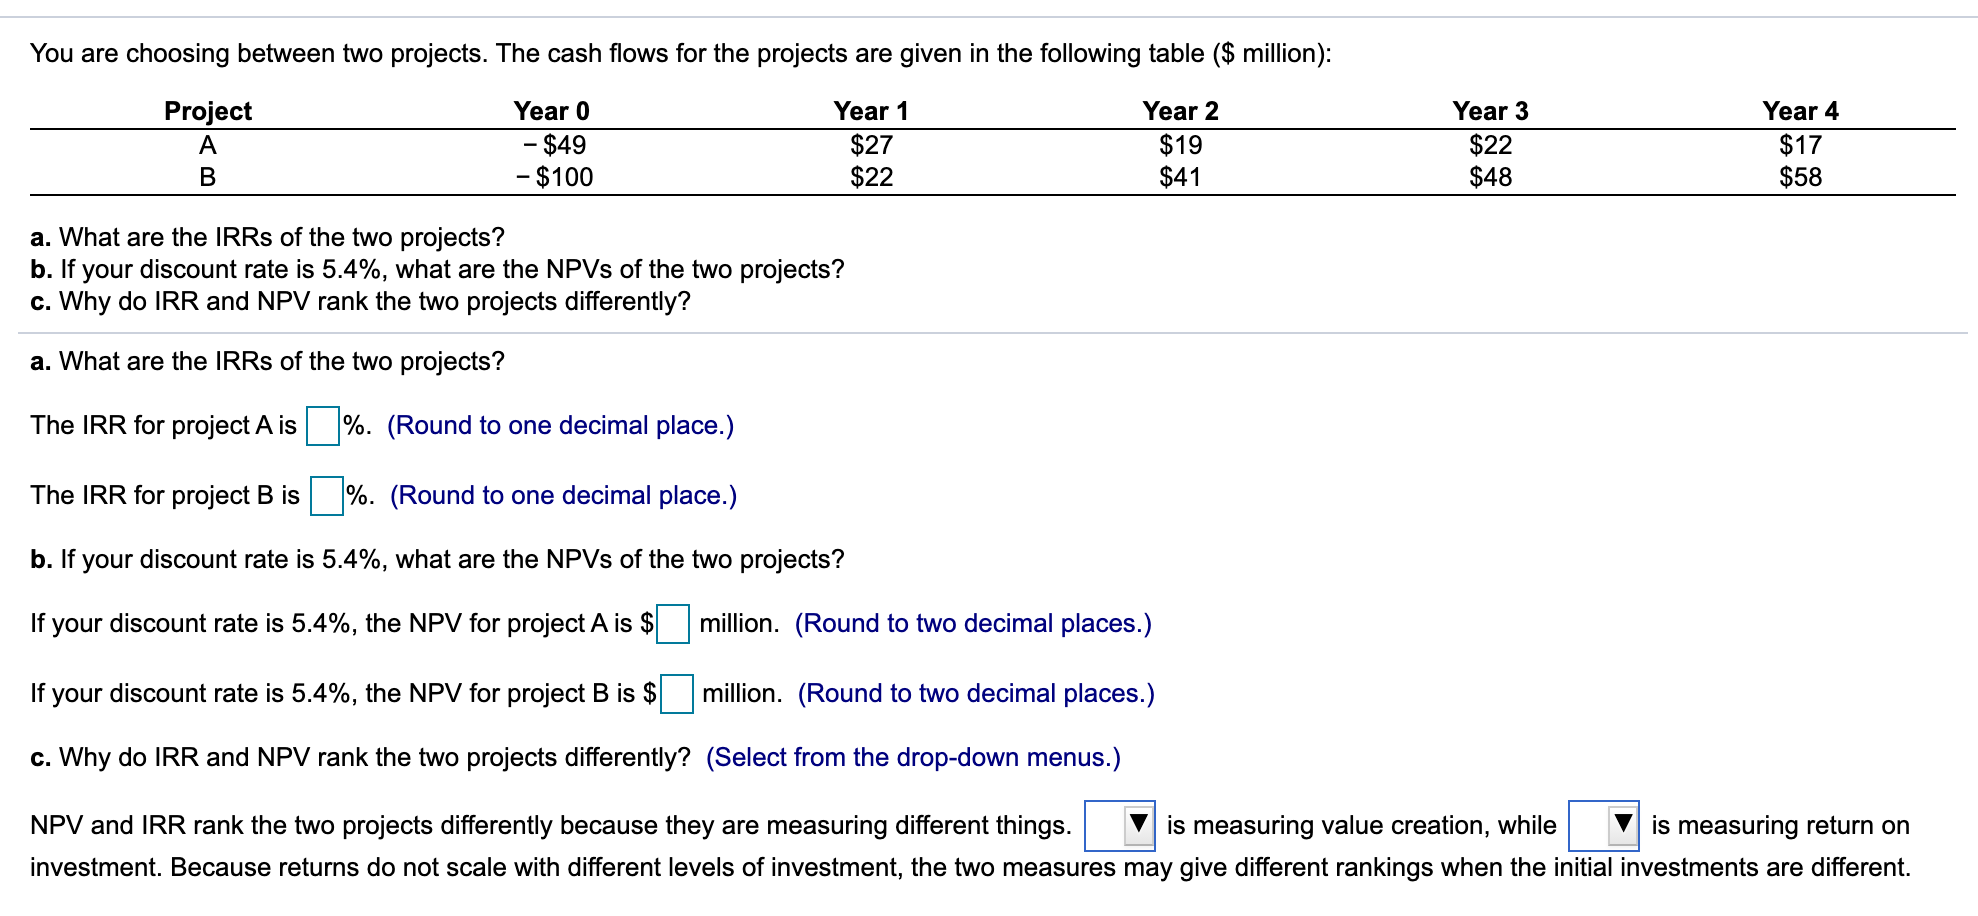This screenshot has height=916, width=1978.
Task: Open the second drop-down for return on investment
Action: (1604, 824)
